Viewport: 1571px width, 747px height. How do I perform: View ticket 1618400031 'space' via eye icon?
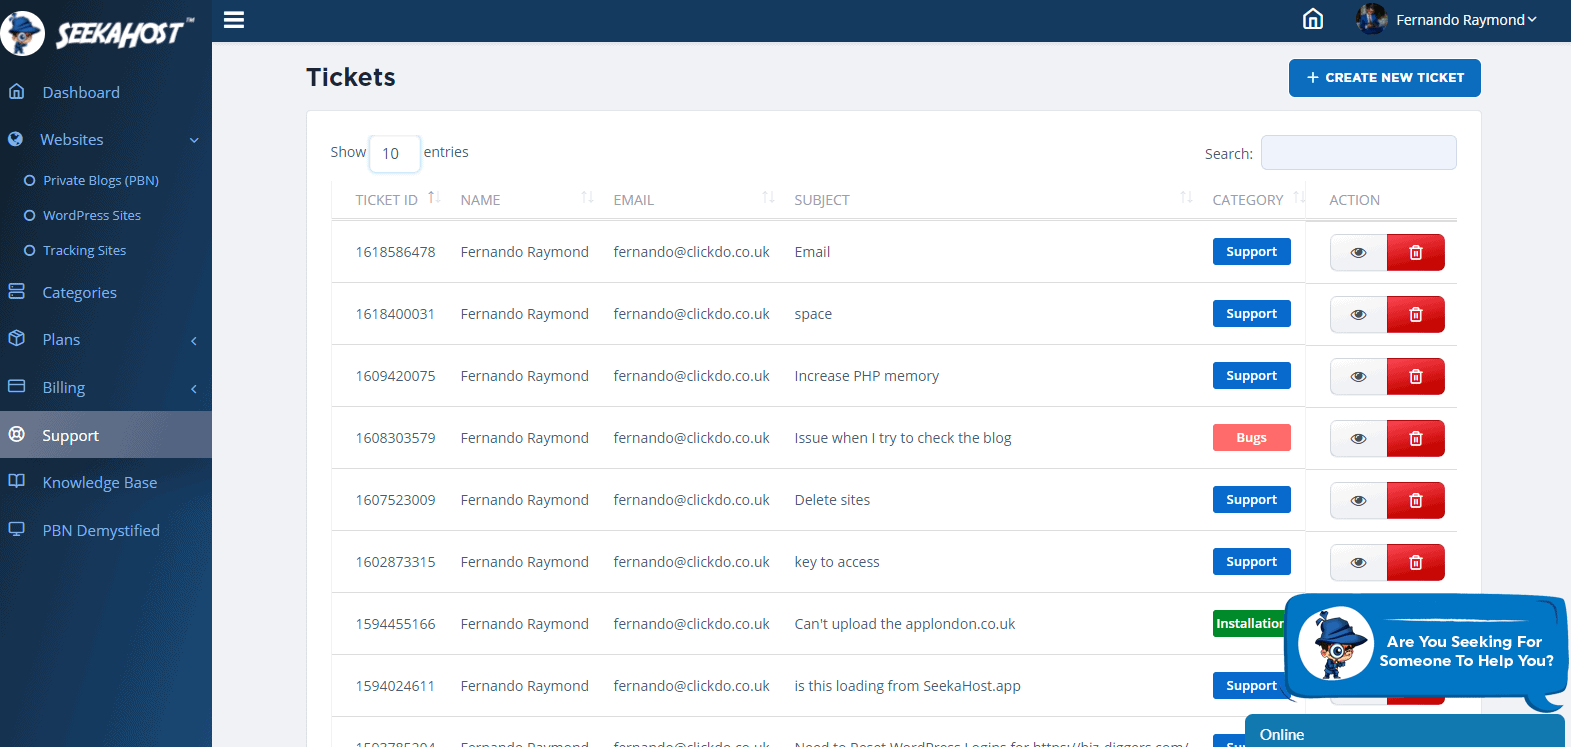[x=1358, y=315]
